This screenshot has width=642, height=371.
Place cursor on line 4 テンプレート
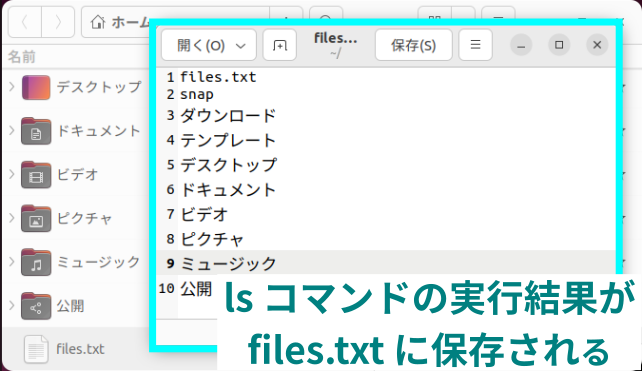228,140
